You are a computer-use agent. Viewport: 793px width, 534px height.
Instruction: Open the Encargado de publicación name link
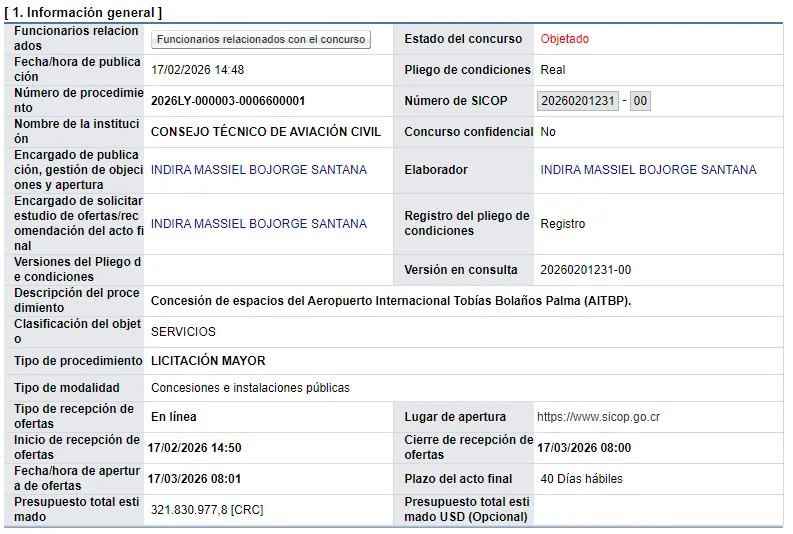[258, 170]
